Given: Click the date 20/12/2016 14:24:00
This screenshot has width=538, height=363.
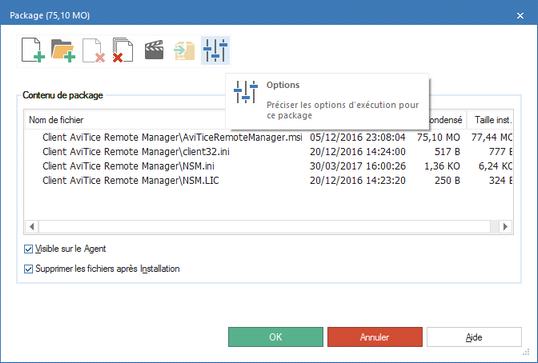Looking at the screenshot, I should point(358,152).
